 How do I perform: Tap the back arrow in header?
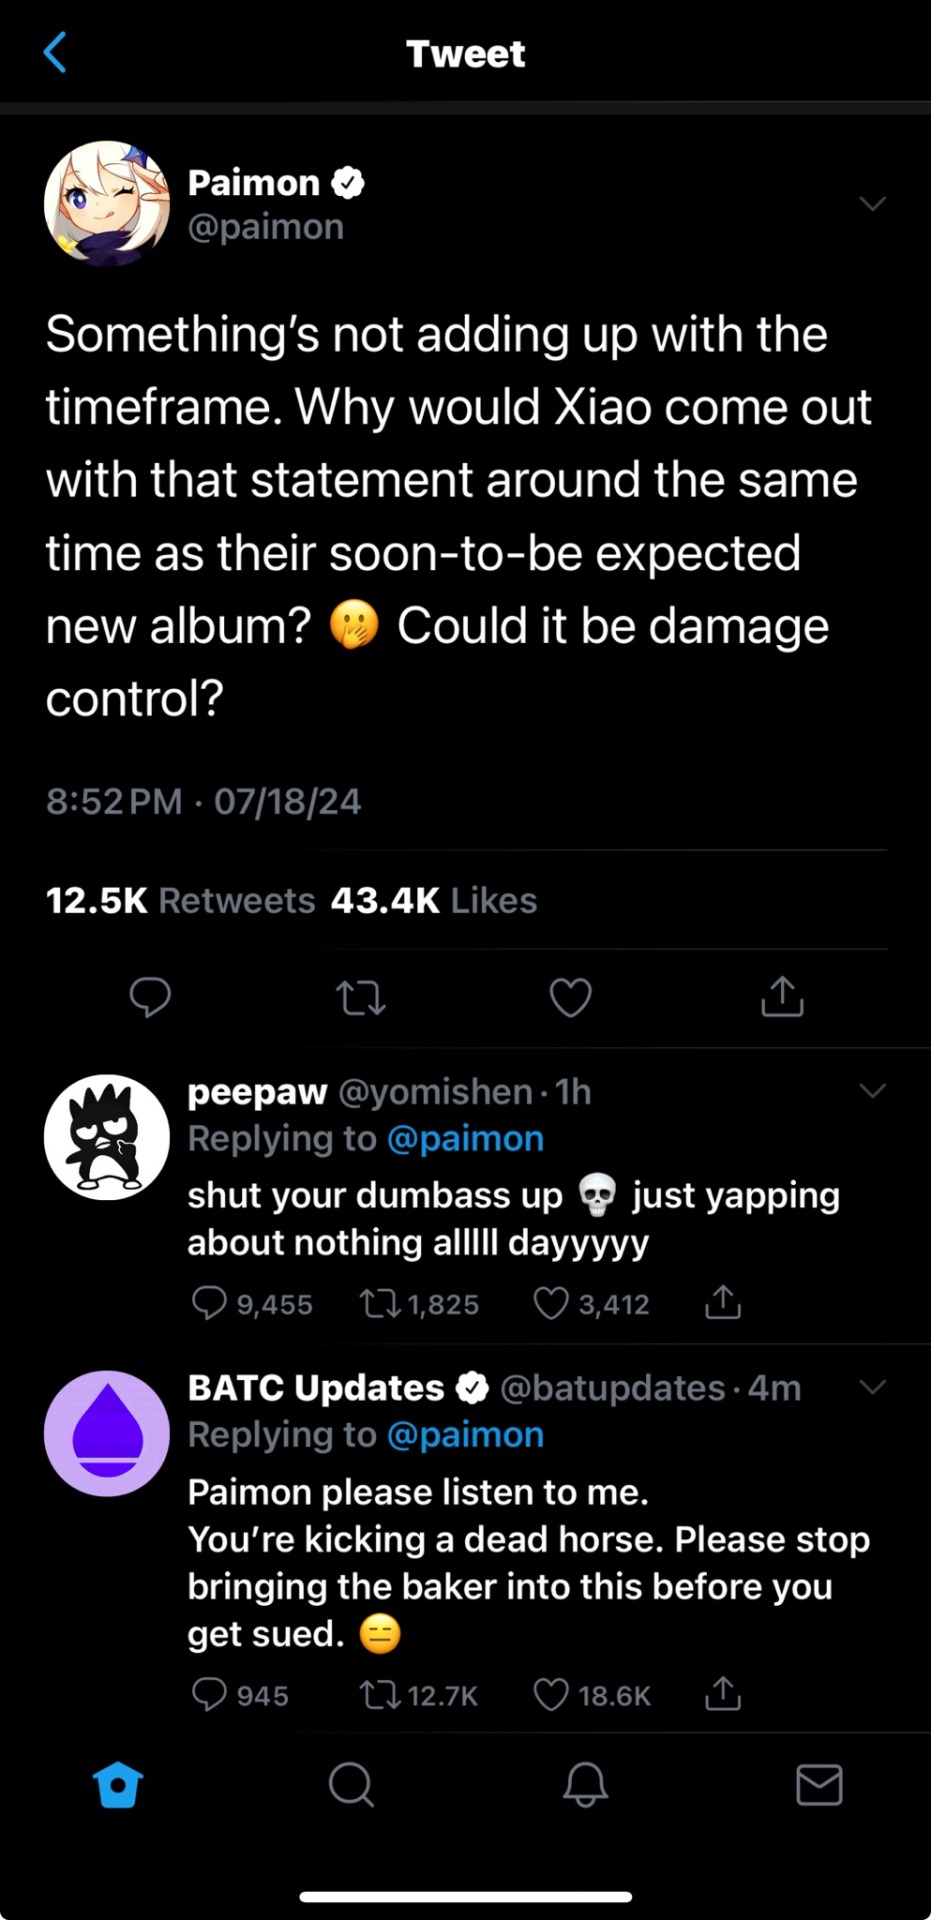click(x=56, y=53)
